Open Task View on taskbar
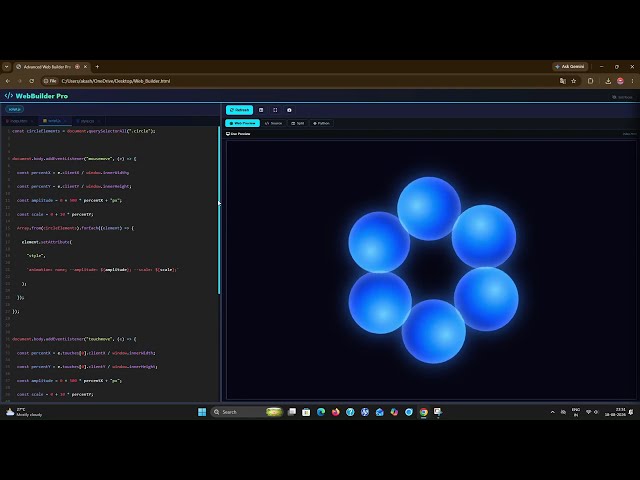The width and height of the screenshot is (640, 480). pos(292,412)
